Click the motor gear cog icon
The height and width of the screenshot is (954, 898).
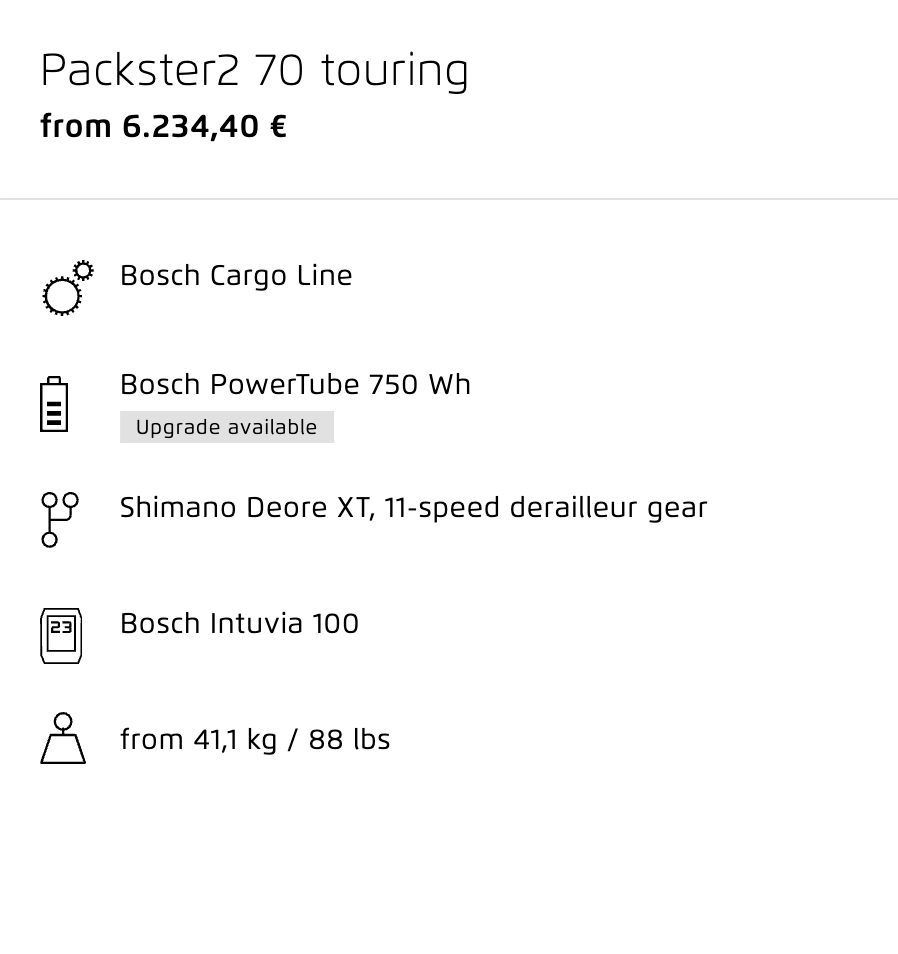[x=63, y=294]
